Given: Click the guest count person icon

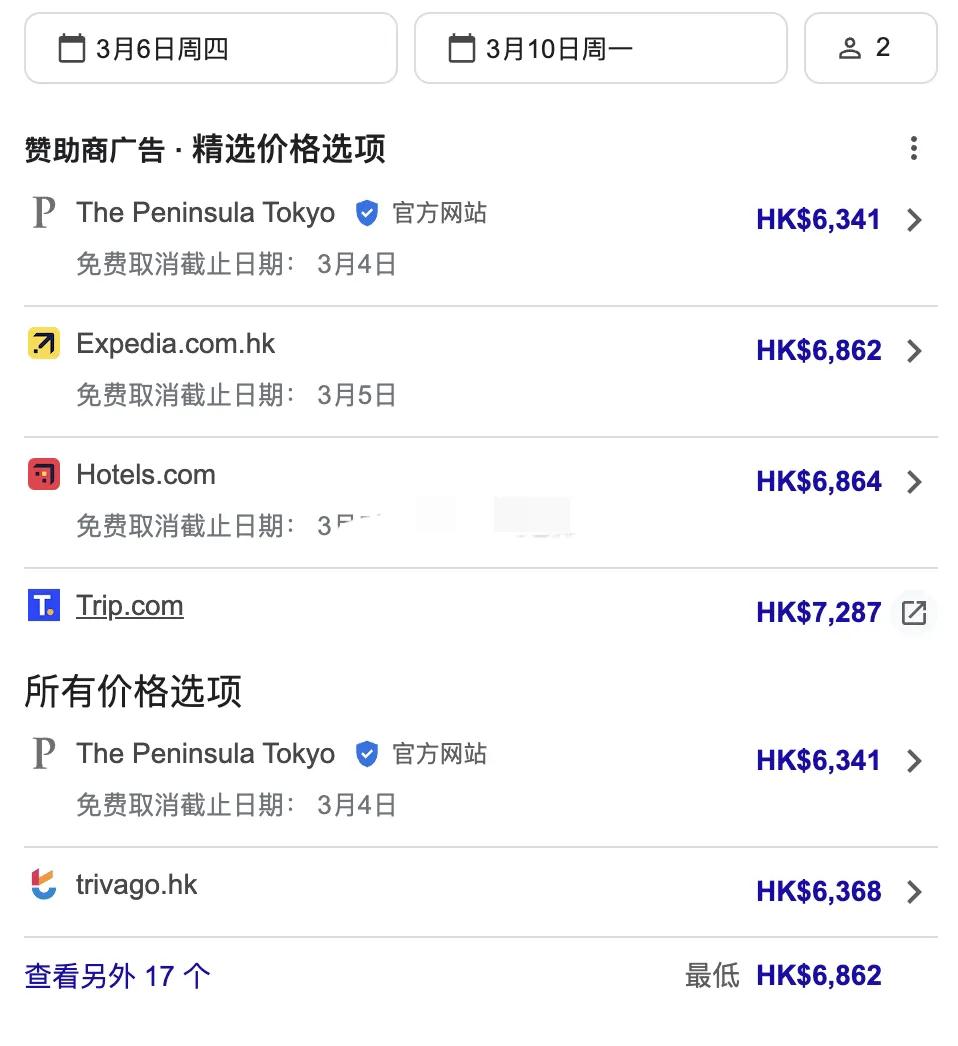Looking at the screenshot, I should click(849, 48).
